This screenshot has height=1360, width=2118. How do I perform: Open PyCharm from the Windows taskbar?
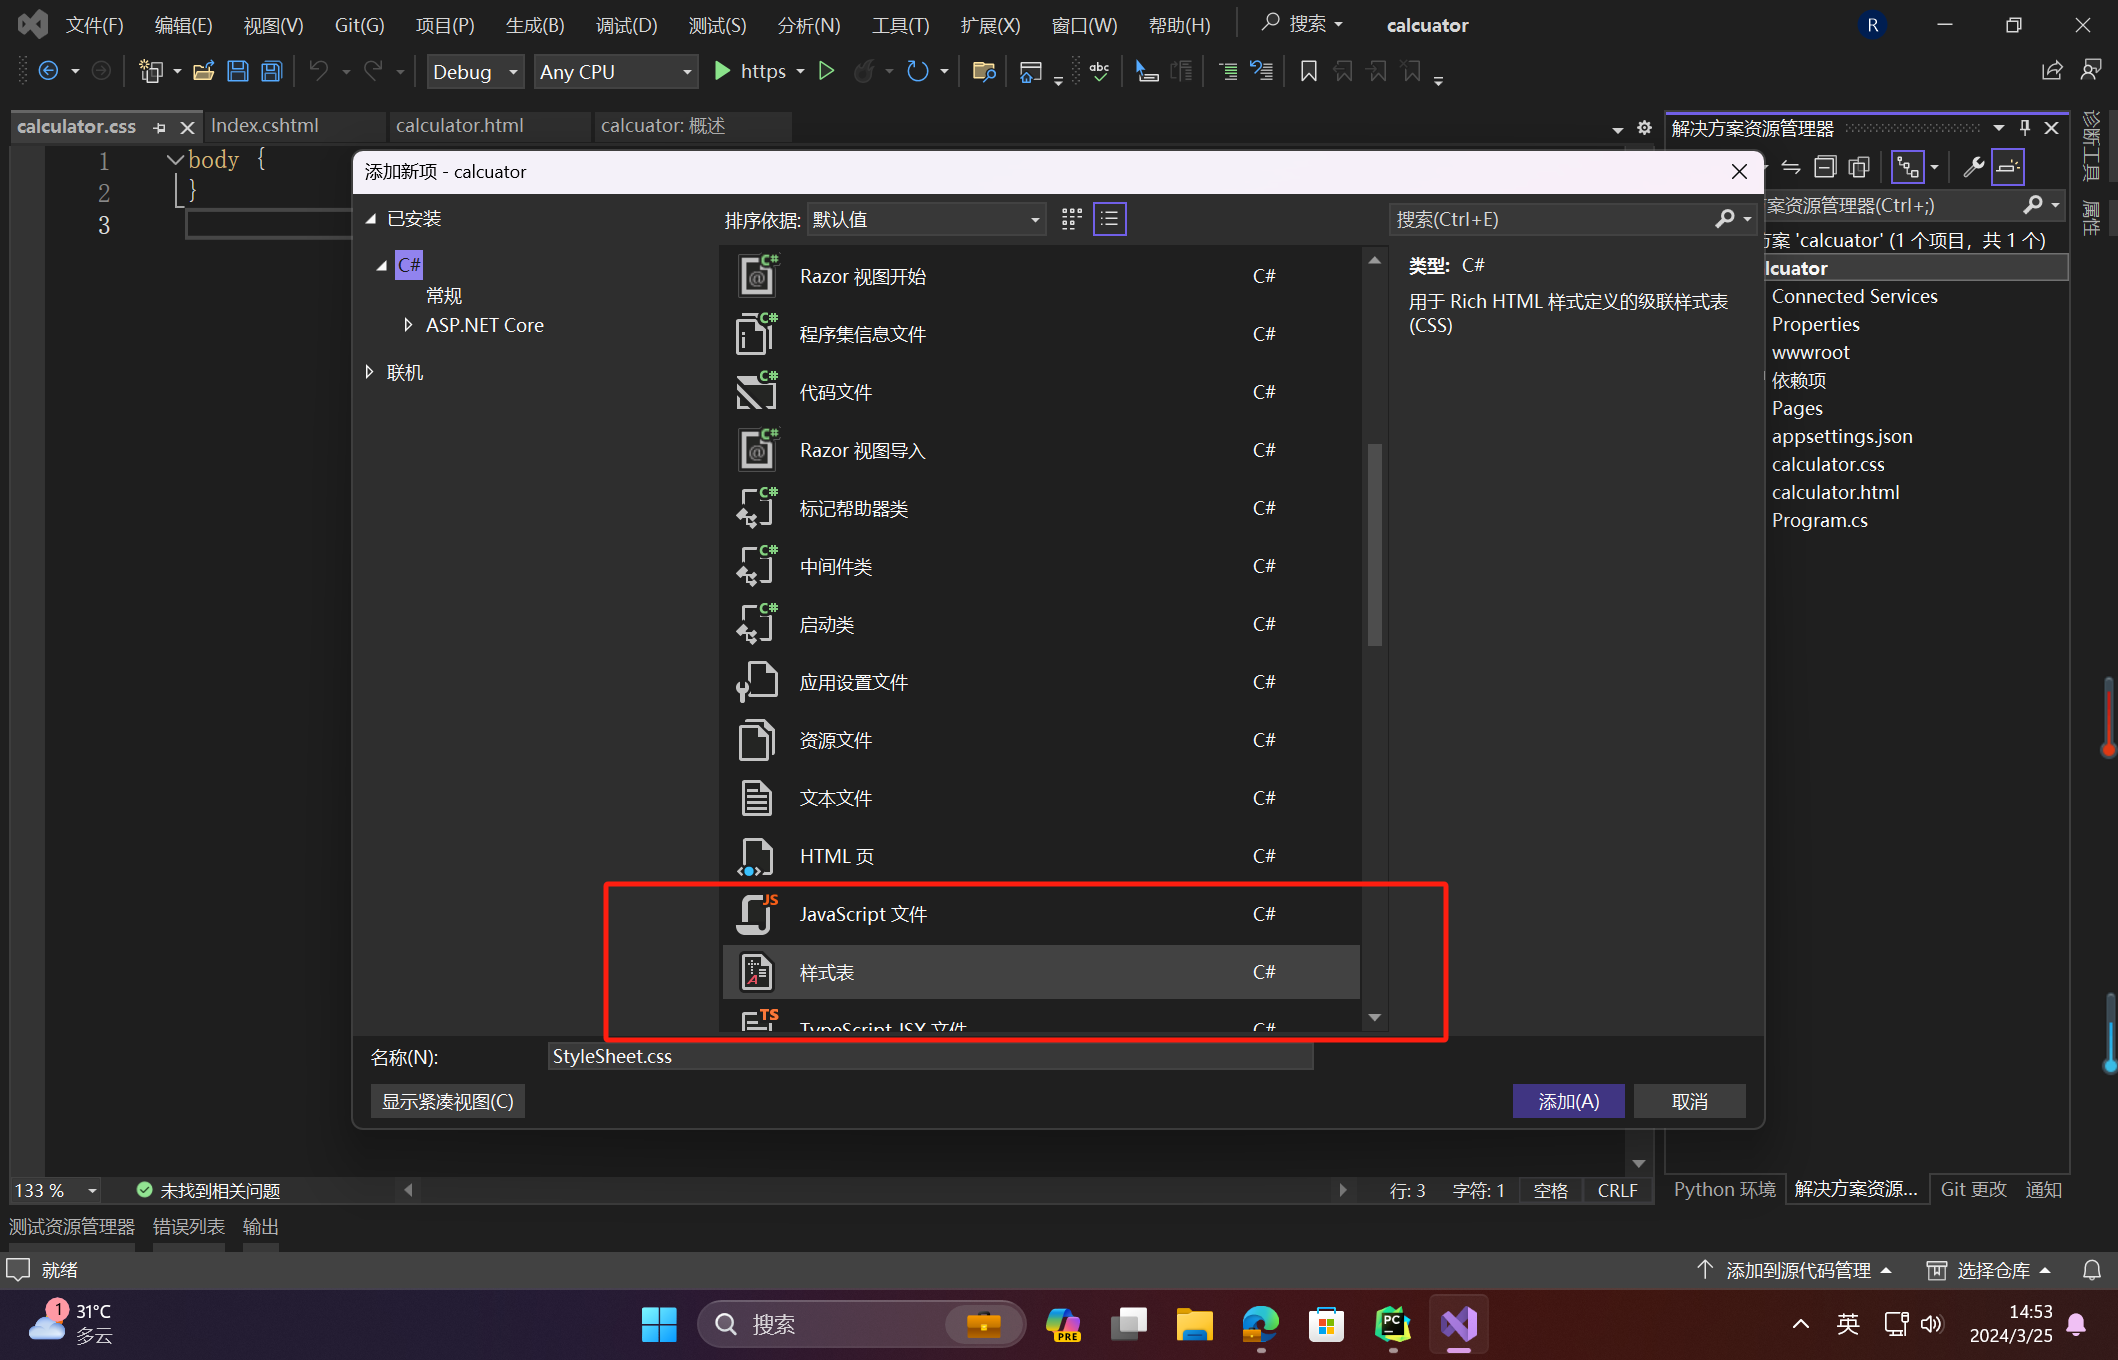1392,1324
